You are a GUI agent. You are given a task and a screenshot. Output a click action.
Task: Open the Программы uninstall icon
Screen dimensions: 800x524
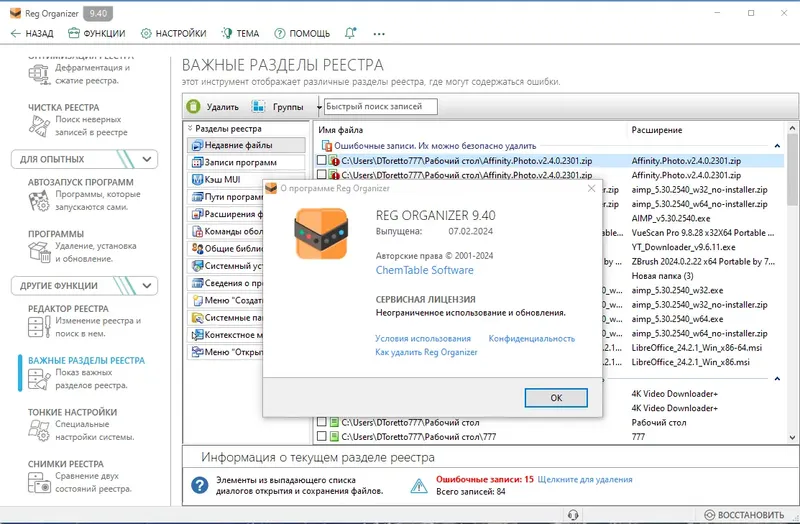pyautogui.click(x=39, y=252)
